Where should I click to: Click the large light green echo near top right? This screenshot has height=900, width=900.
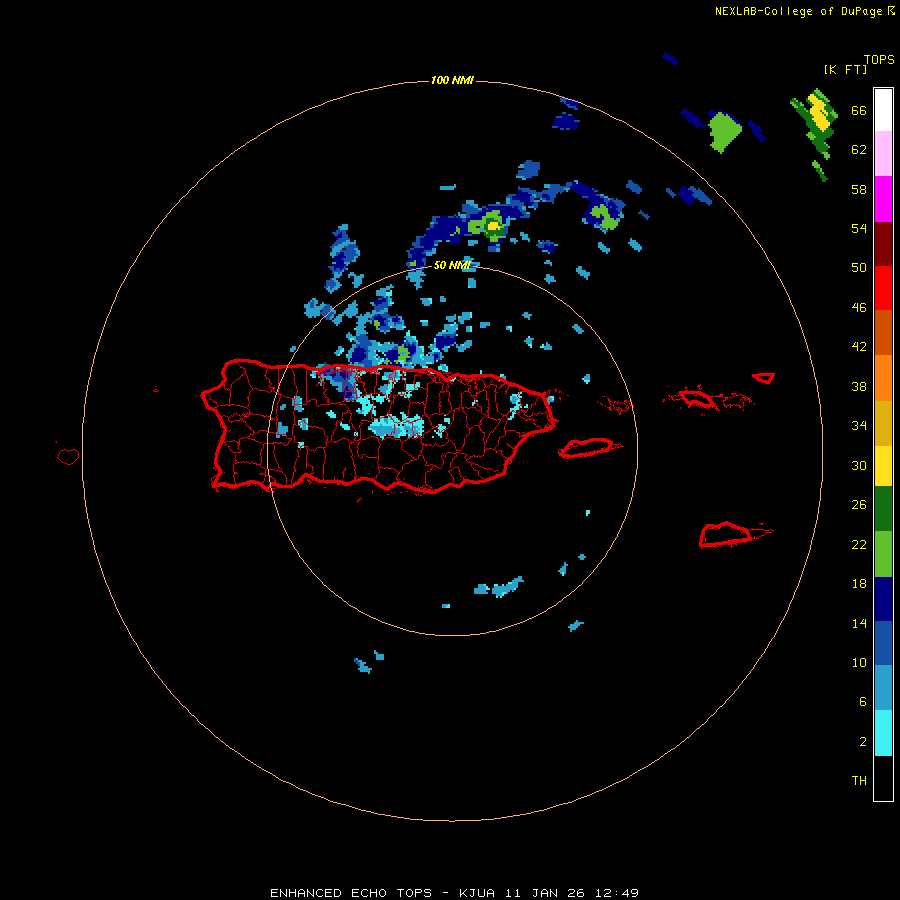(x=724, y=132)
